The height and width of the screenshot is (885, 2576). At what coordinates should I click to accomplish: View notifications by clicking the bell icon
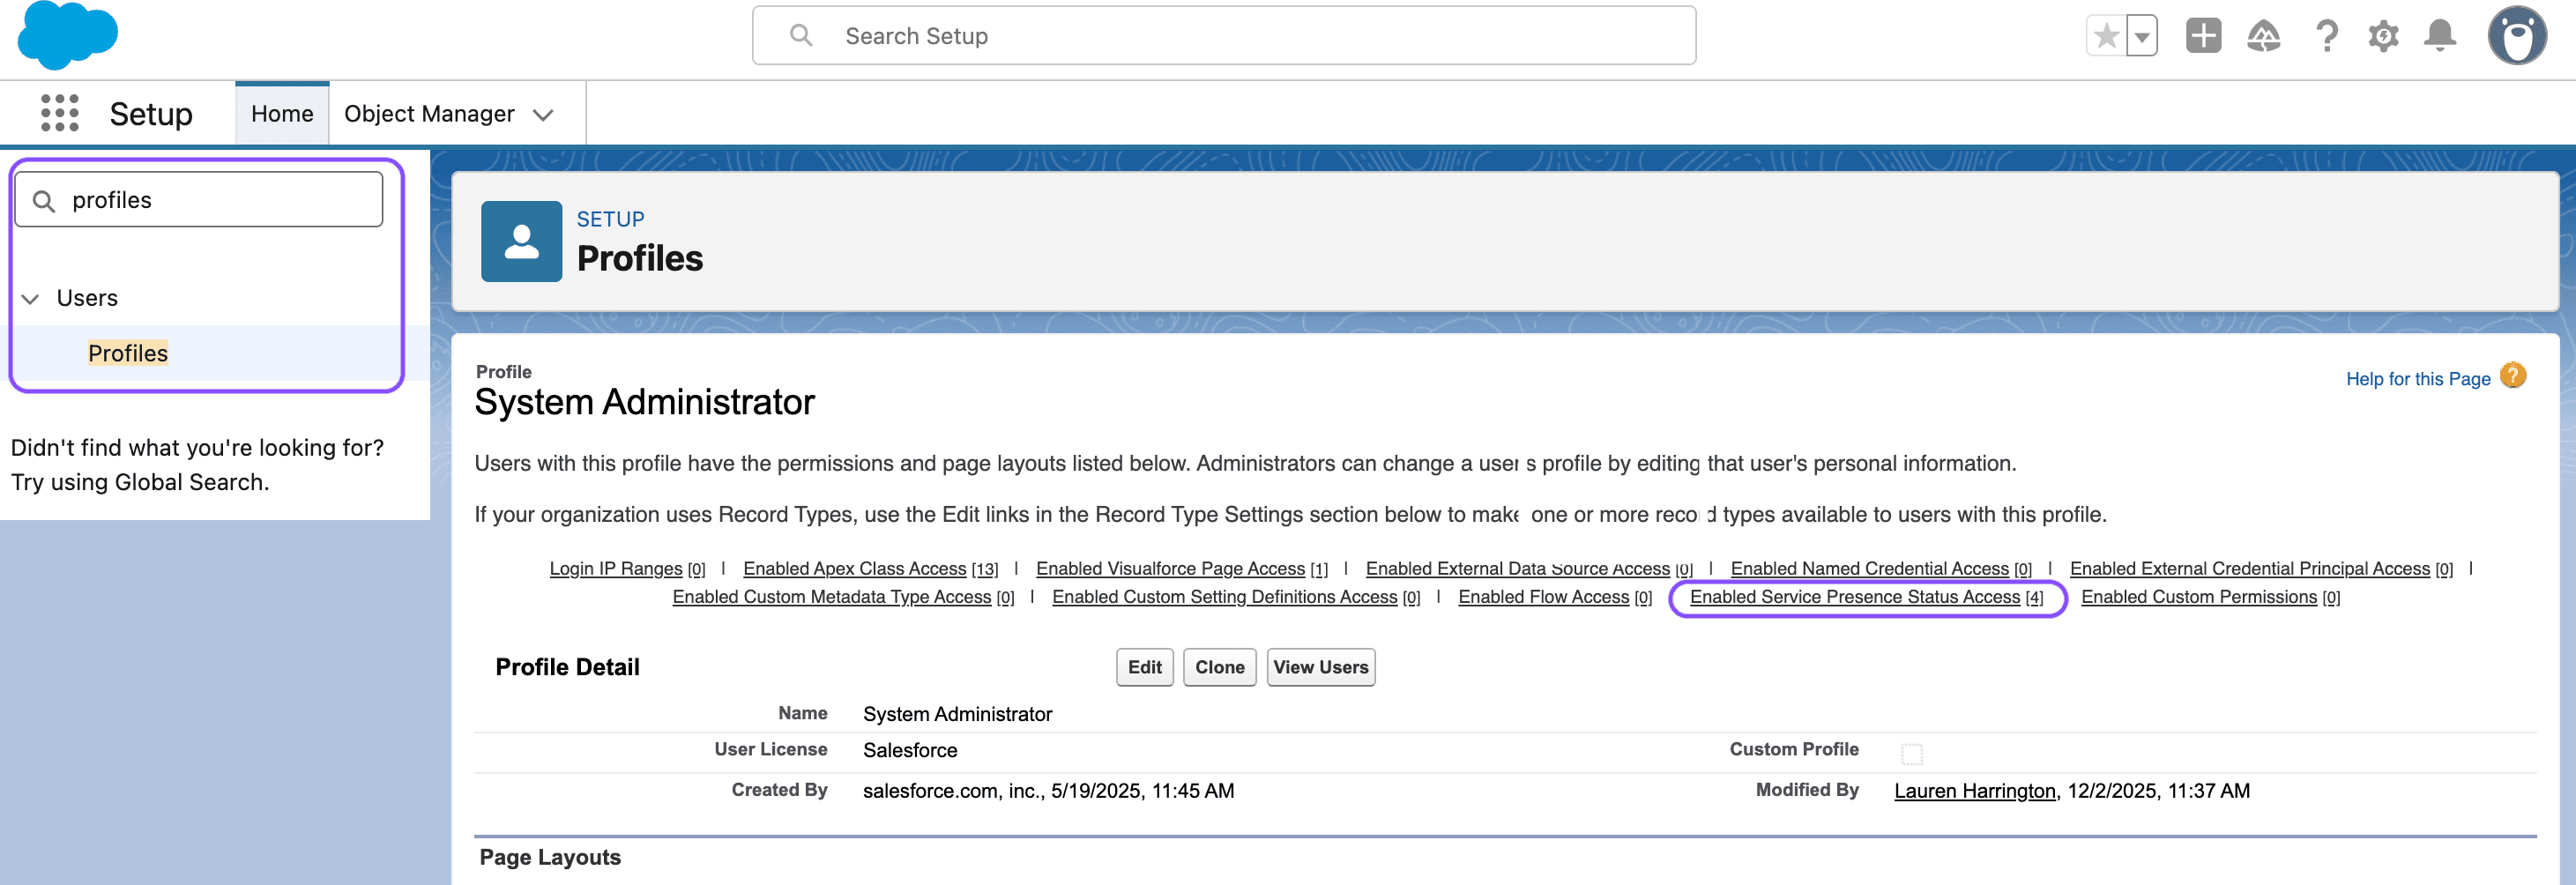click(2440, 35)
